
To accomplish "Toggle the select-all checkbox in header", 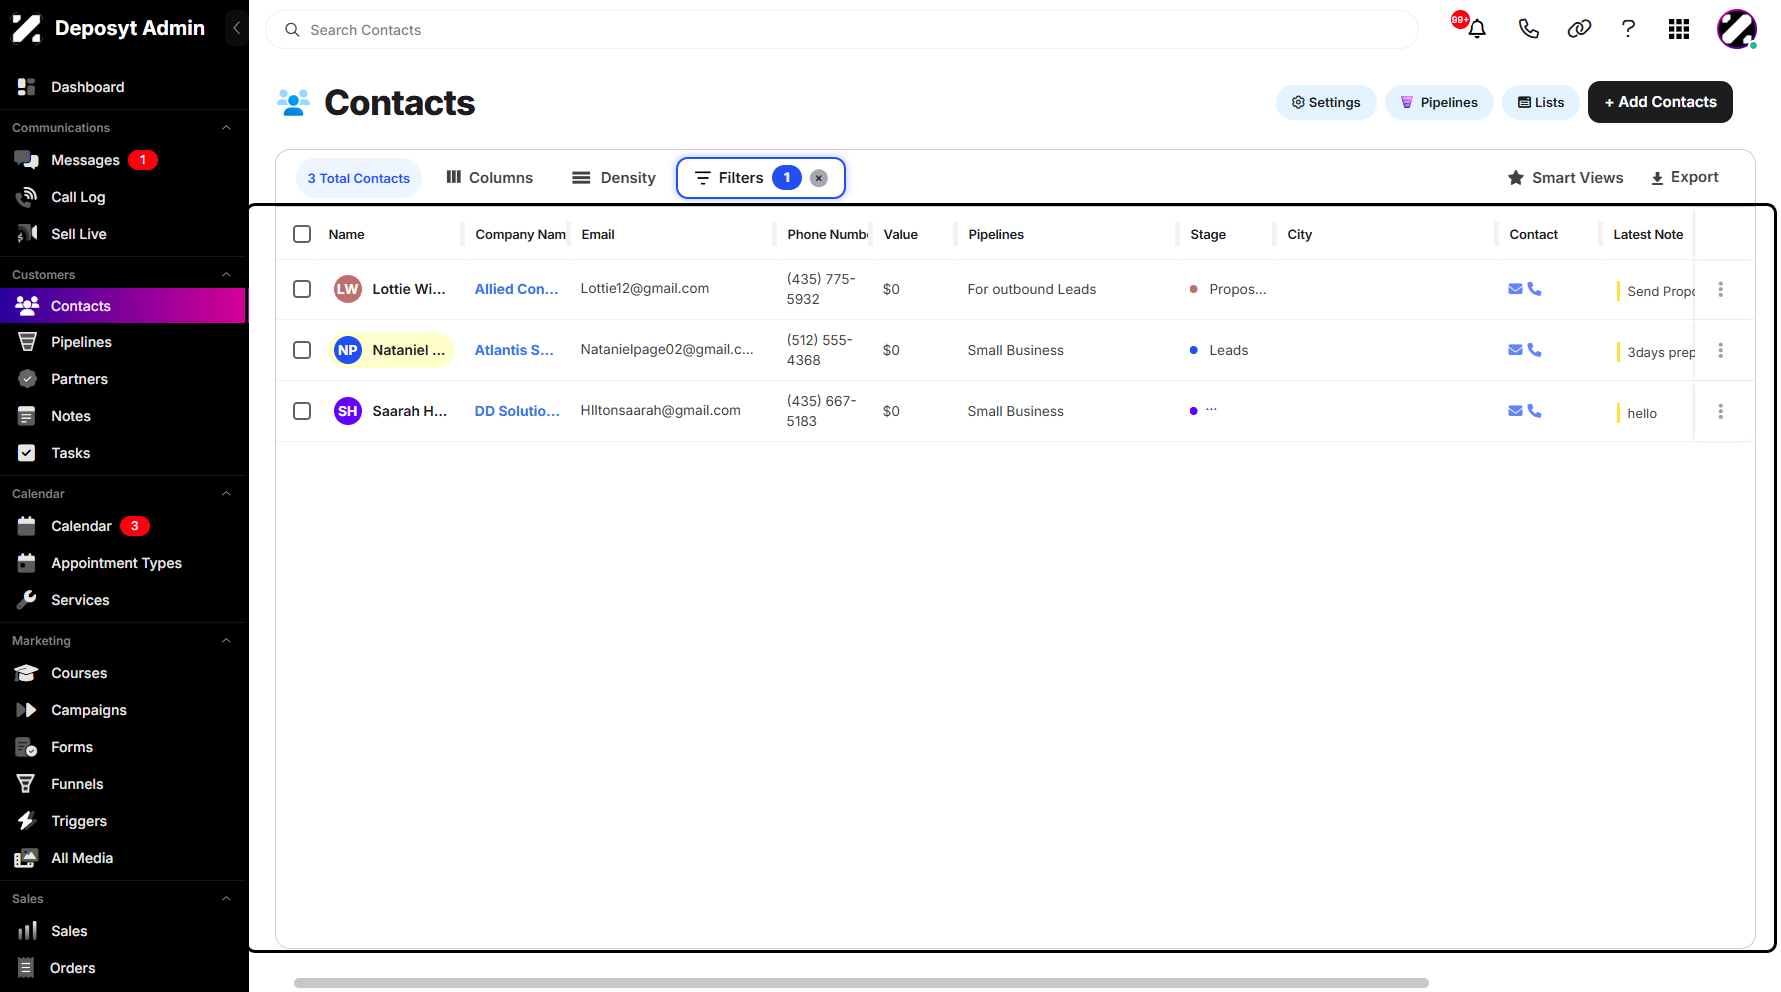I will 302,234.
